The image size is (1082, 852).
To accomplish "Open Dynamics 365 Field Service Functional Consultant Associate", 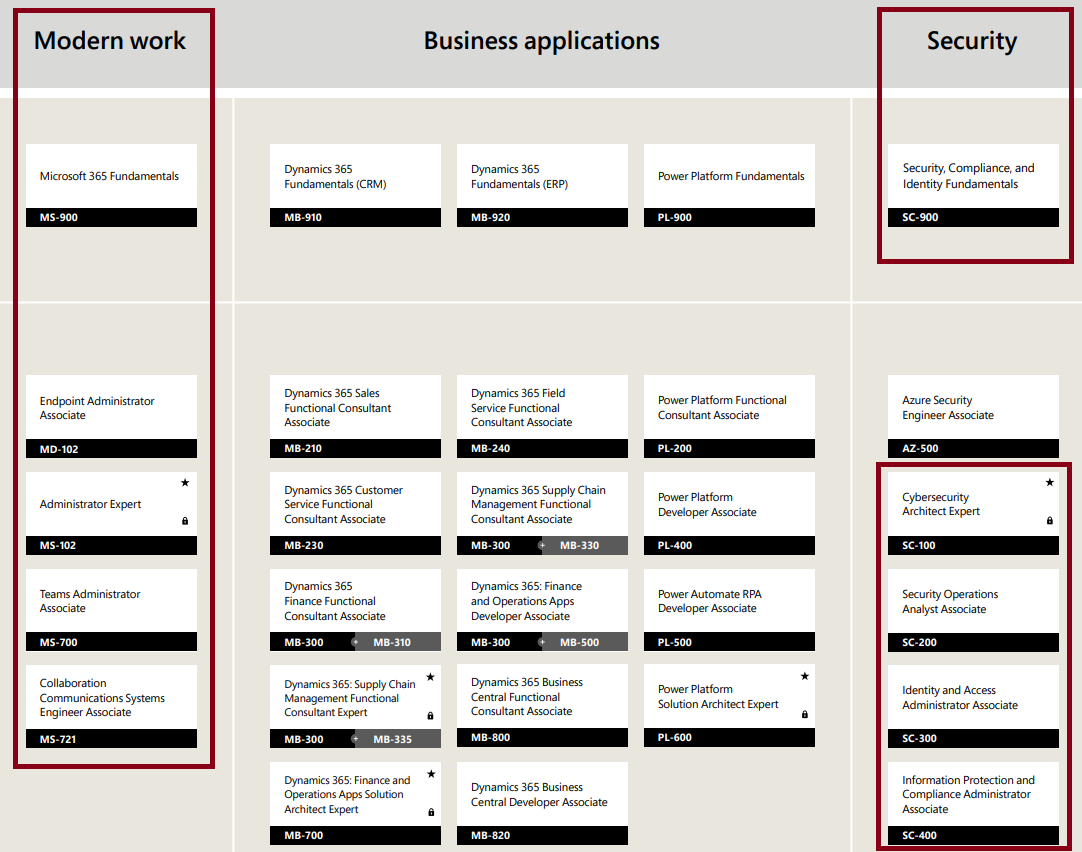I will click(x=521, y=408).
